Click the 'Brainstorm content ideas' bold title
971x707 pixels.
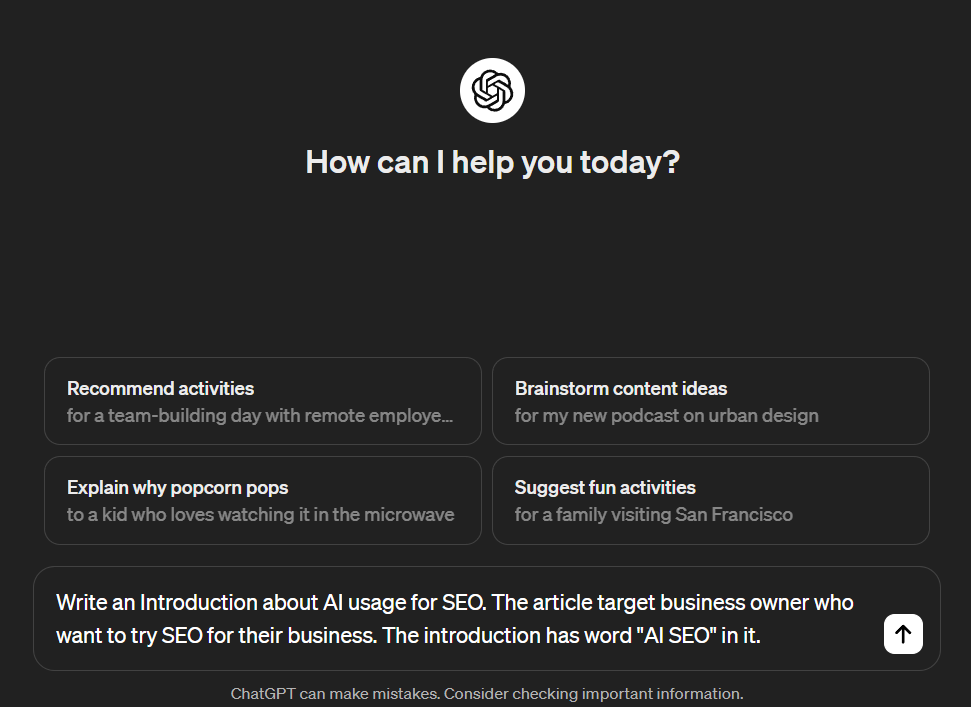point(620,388)
